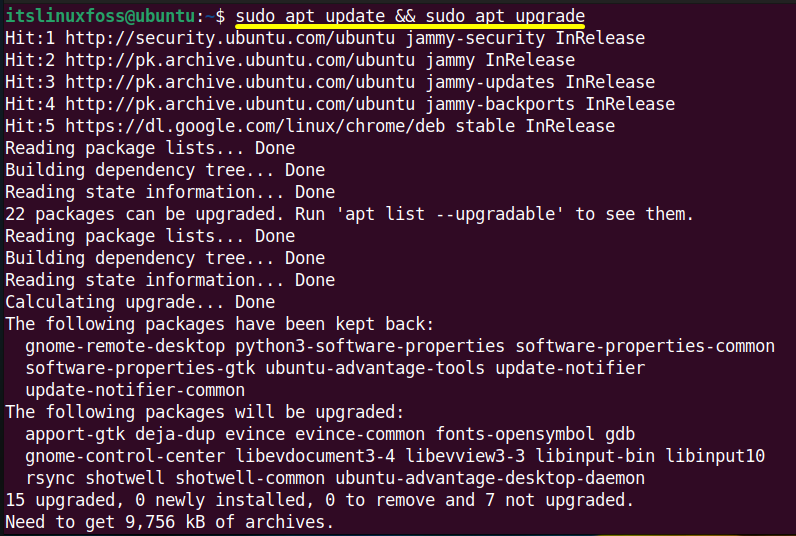Image resolution: width=796 pixels, height=536 pixels.
Task: Click the software-properties-common package name
Action: tap(645, 346)
